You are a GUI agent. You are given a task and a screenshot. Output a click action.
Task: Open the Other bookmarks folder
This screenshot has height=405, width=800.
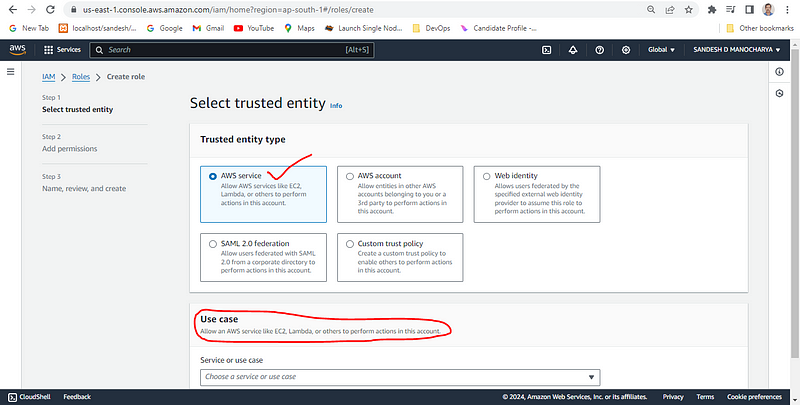point(760,29)
